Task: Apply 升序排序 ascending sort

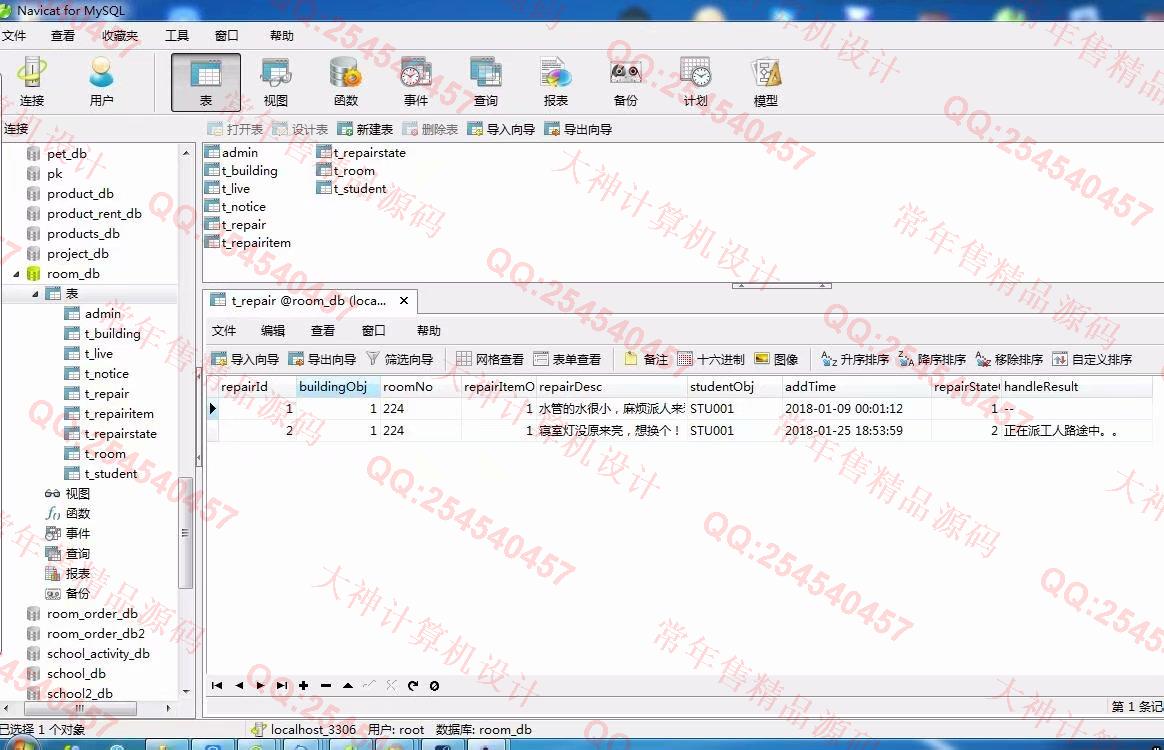Action: pos(855,359)
